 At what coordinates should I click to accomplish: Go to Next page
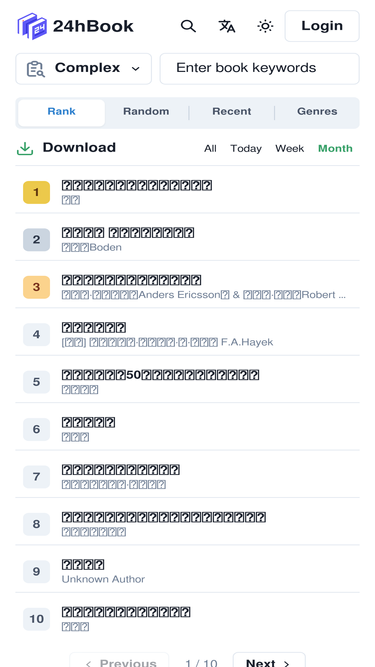click(269, 661)
